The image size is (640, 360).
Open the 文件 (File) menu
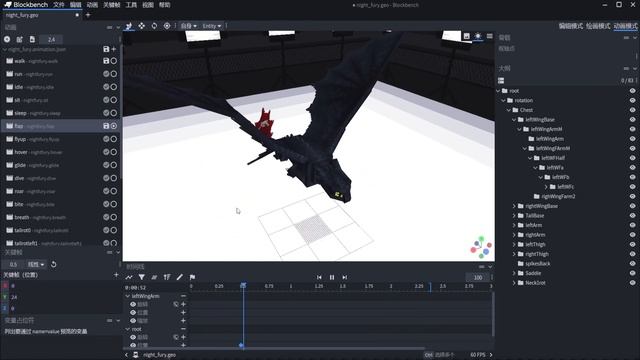point(59,5)
